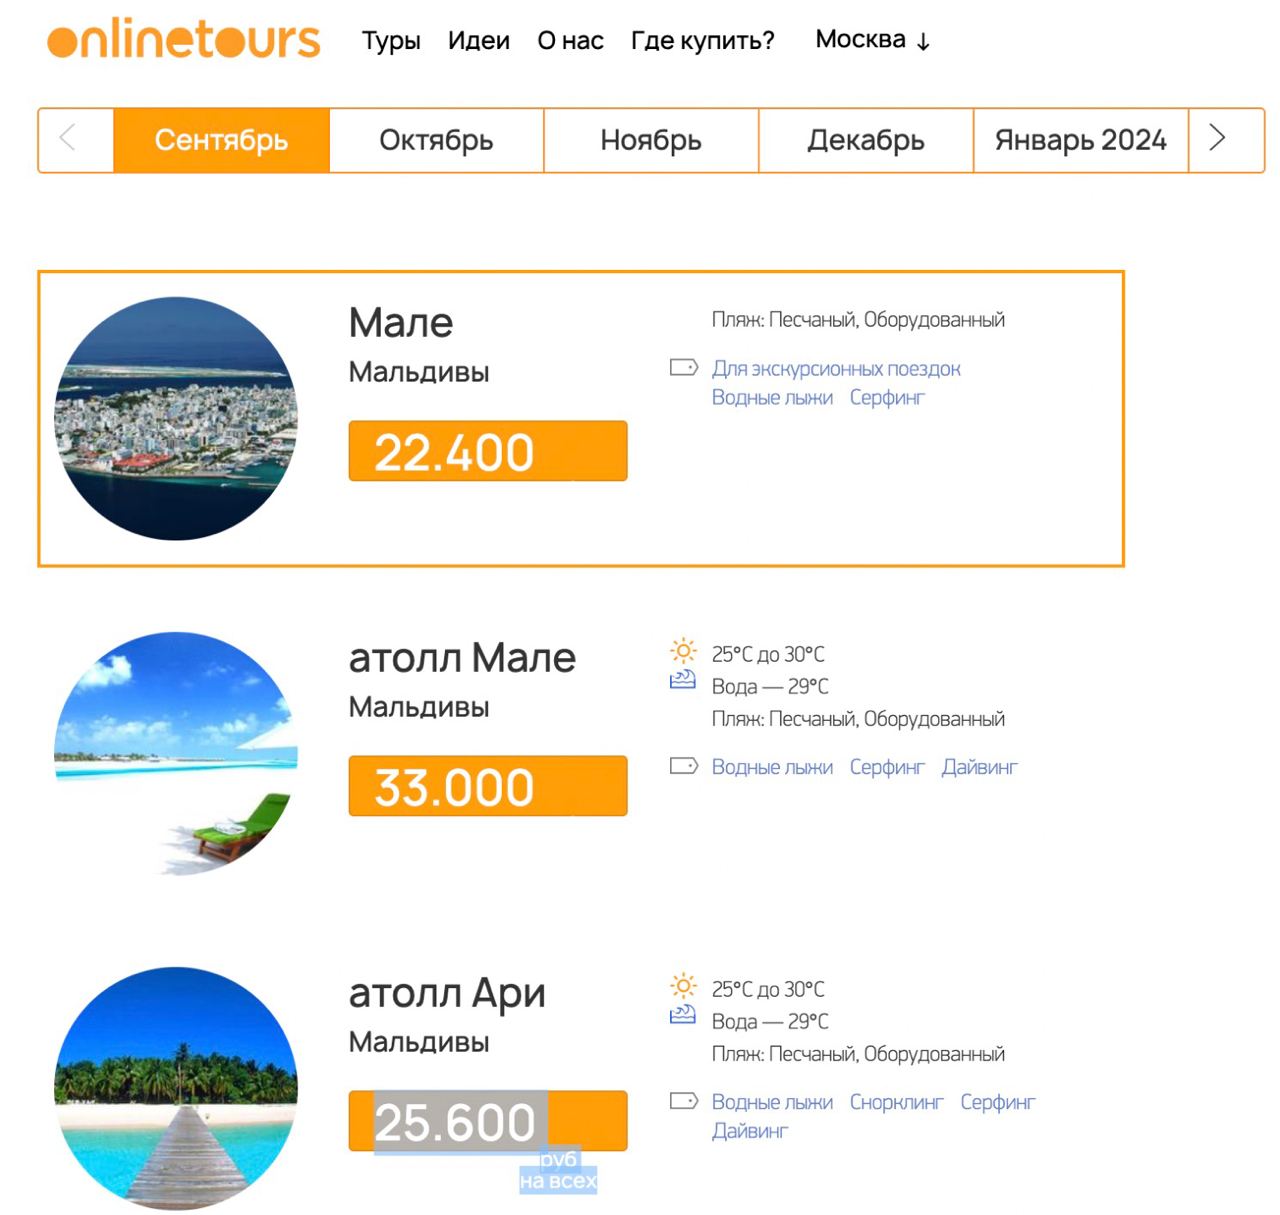Select the Сентябрь month tab
Screen dimensions: 1280x1215
pyautogui.click(x=221, y=140)
